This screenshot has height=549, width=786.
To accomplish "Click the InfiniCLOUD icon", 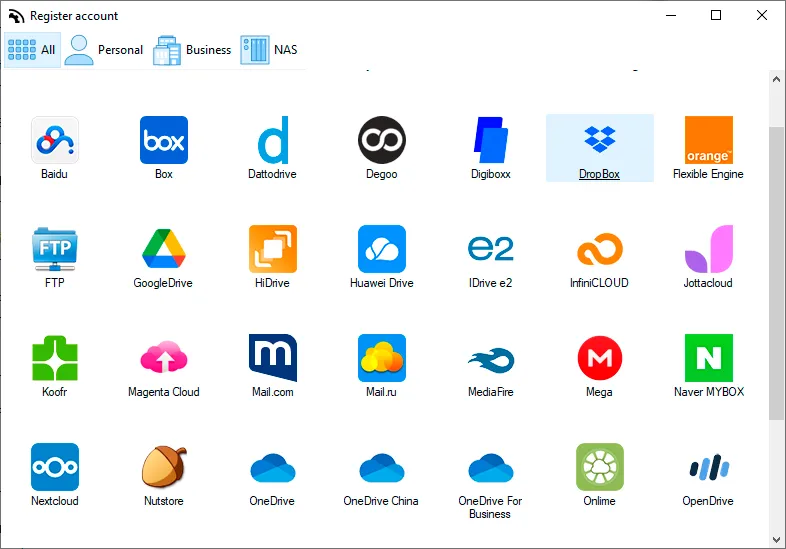I will point(600,249).
